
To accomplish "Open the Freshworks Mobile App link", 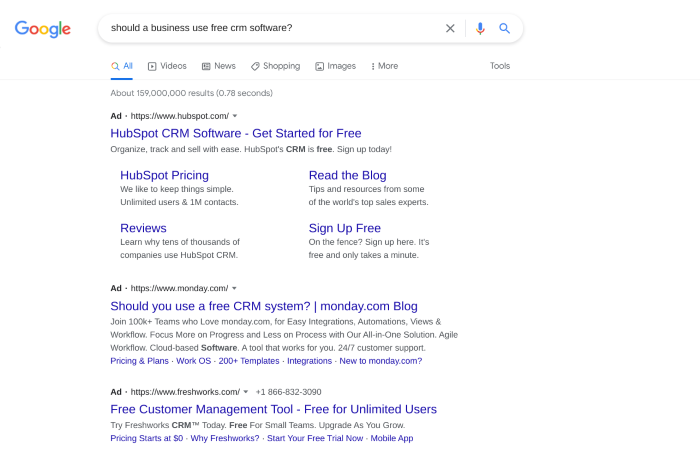I will coord(392,438).
